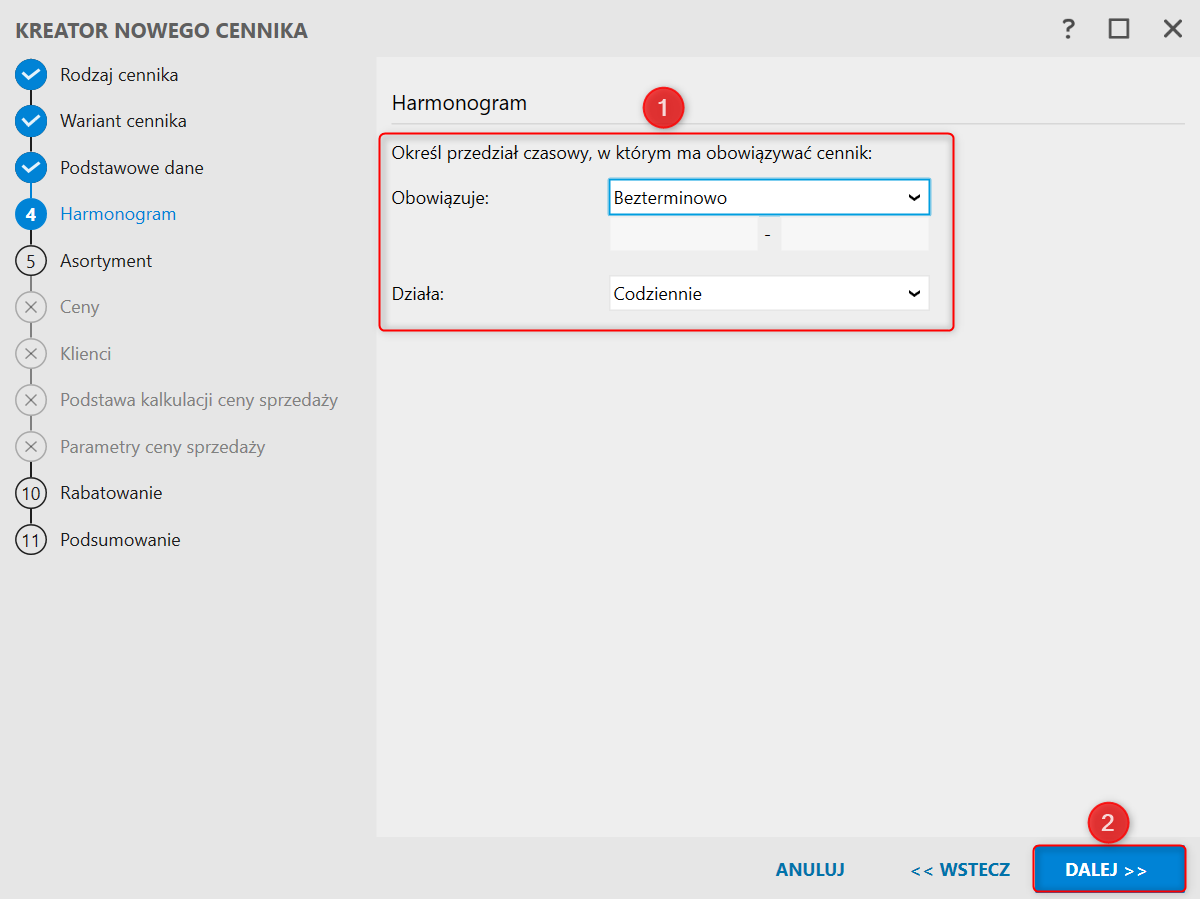Click the Harmonogram section heading

459,103
